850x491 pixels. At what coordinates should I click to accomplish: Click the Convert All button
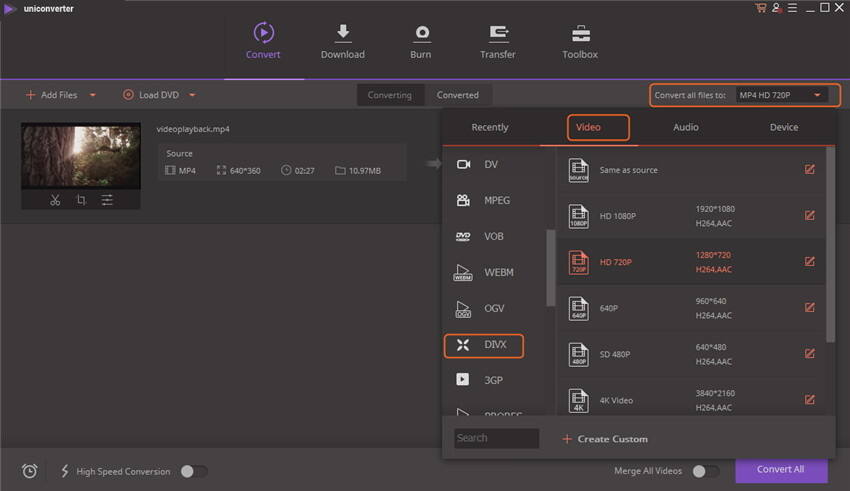[781, 470]
